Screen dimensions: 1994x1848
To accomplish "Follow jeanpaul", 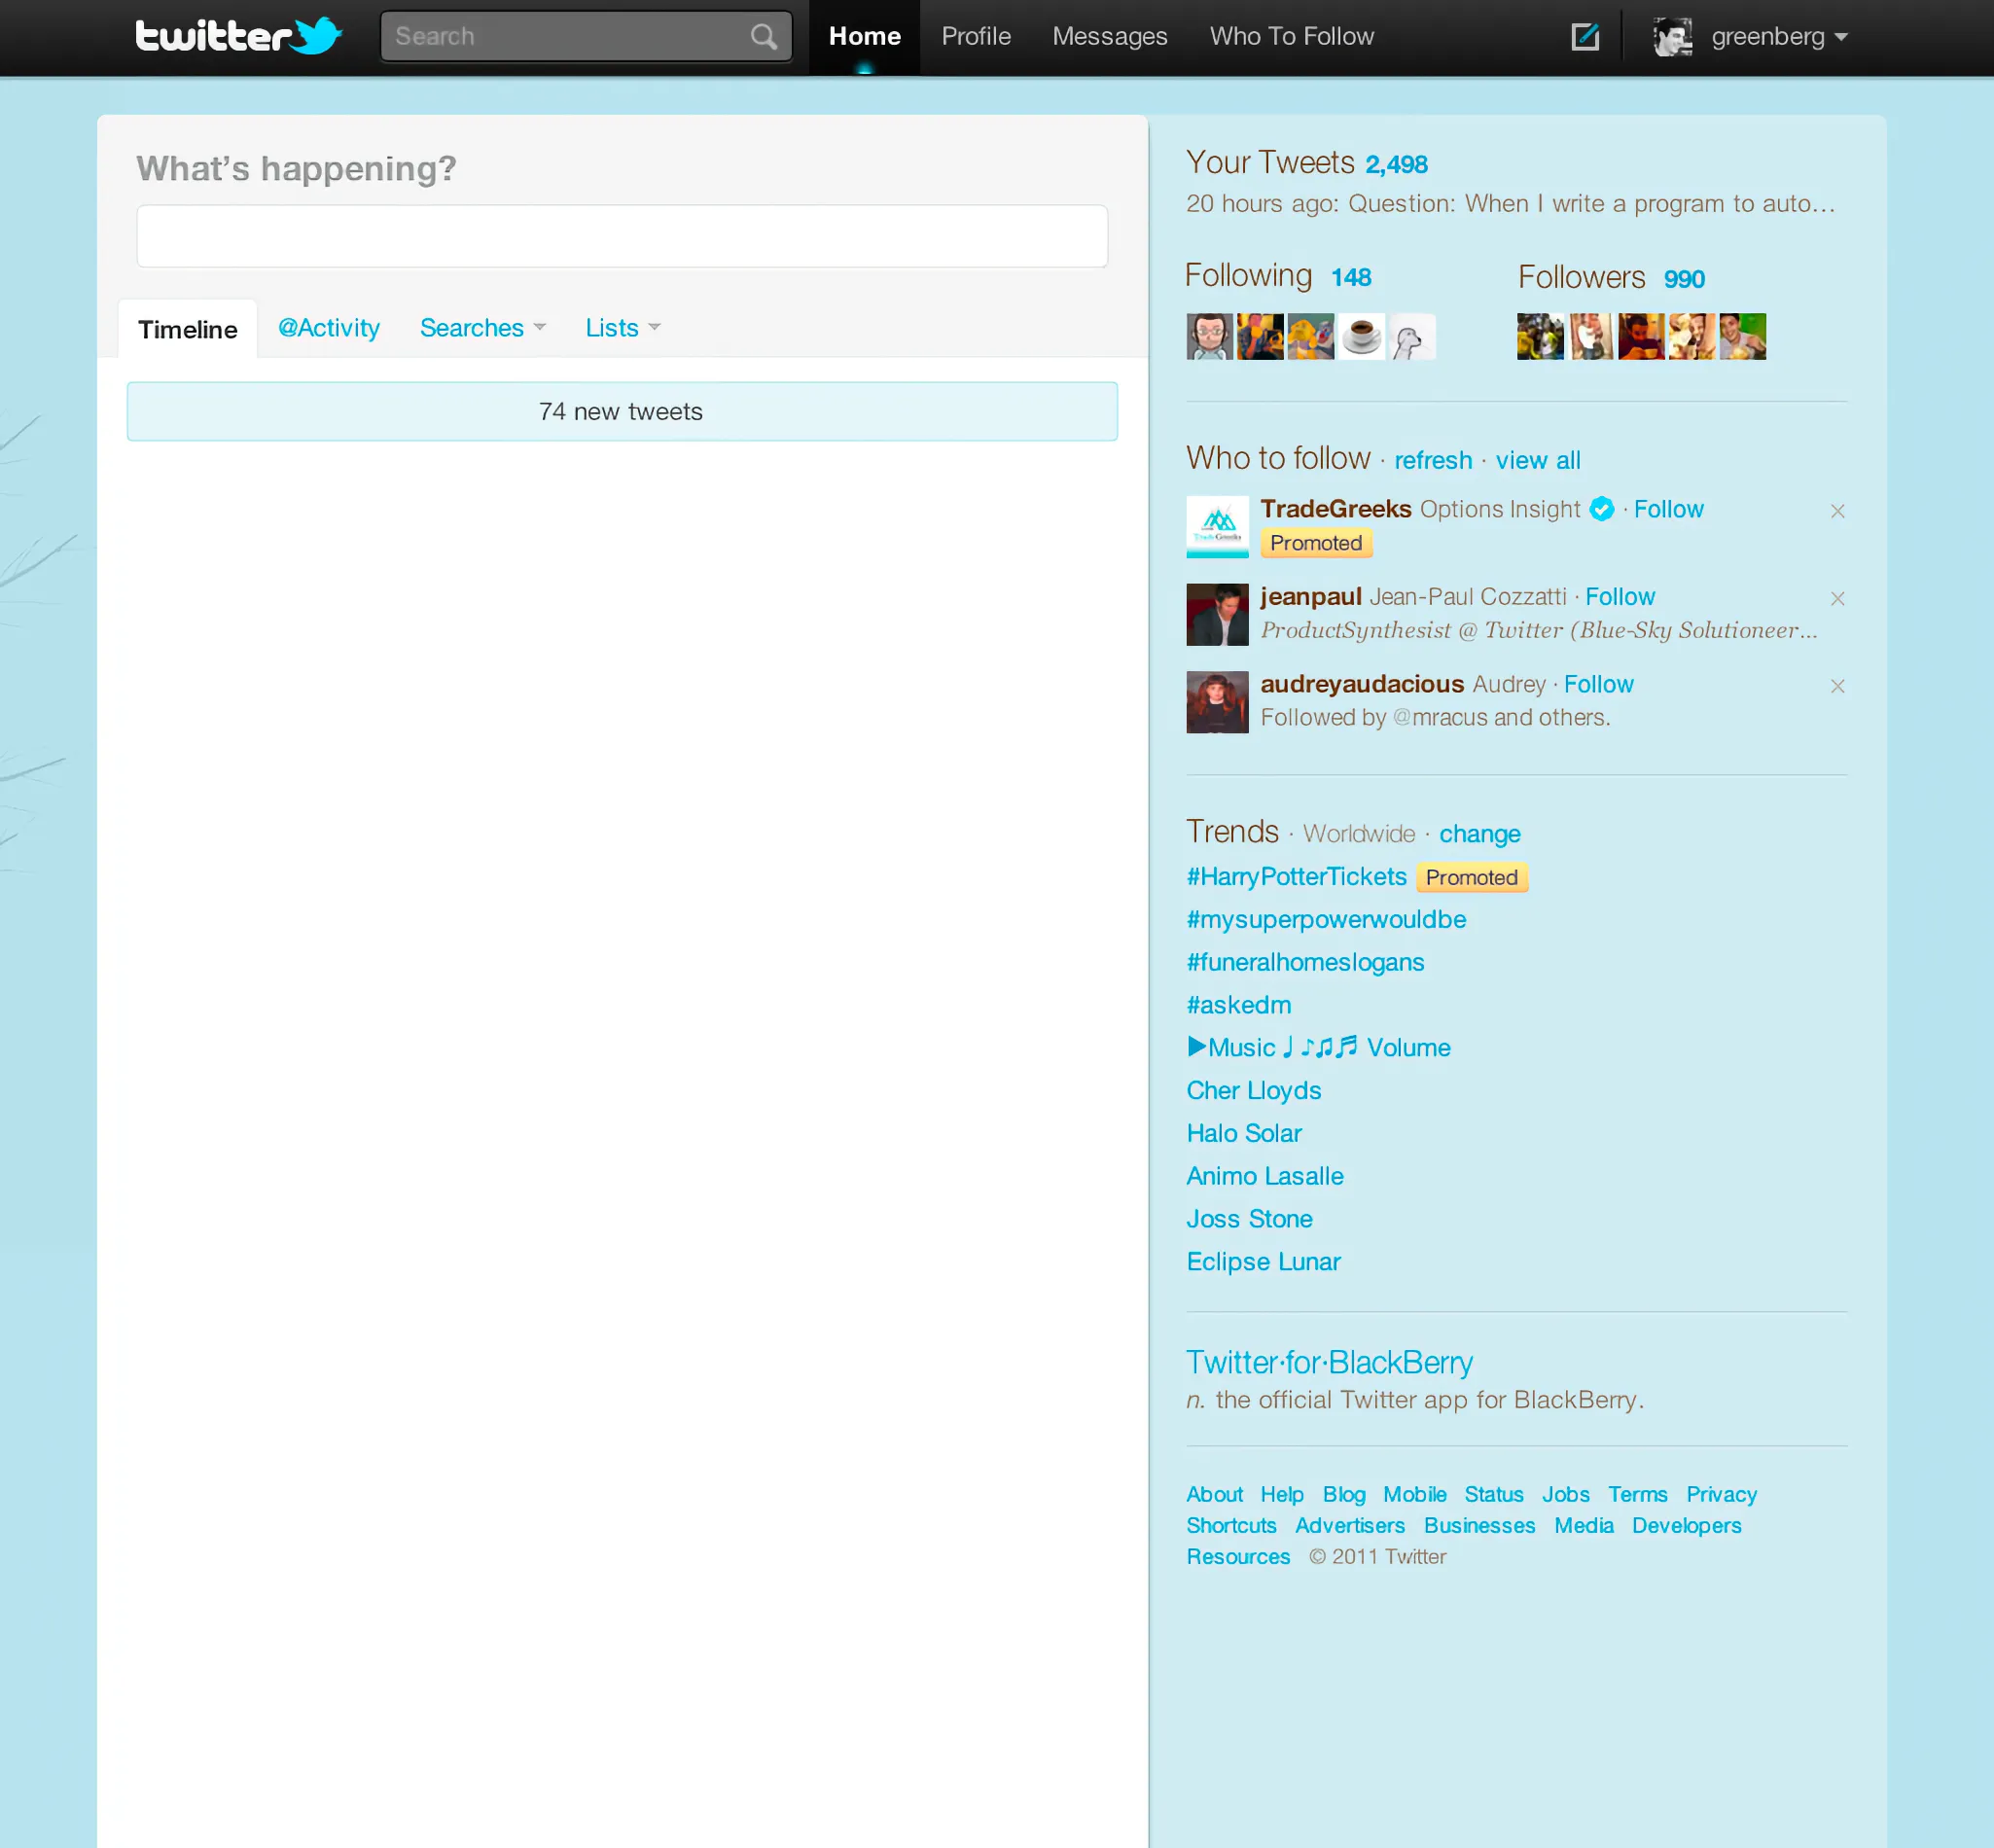I will tap(1620, 597).
